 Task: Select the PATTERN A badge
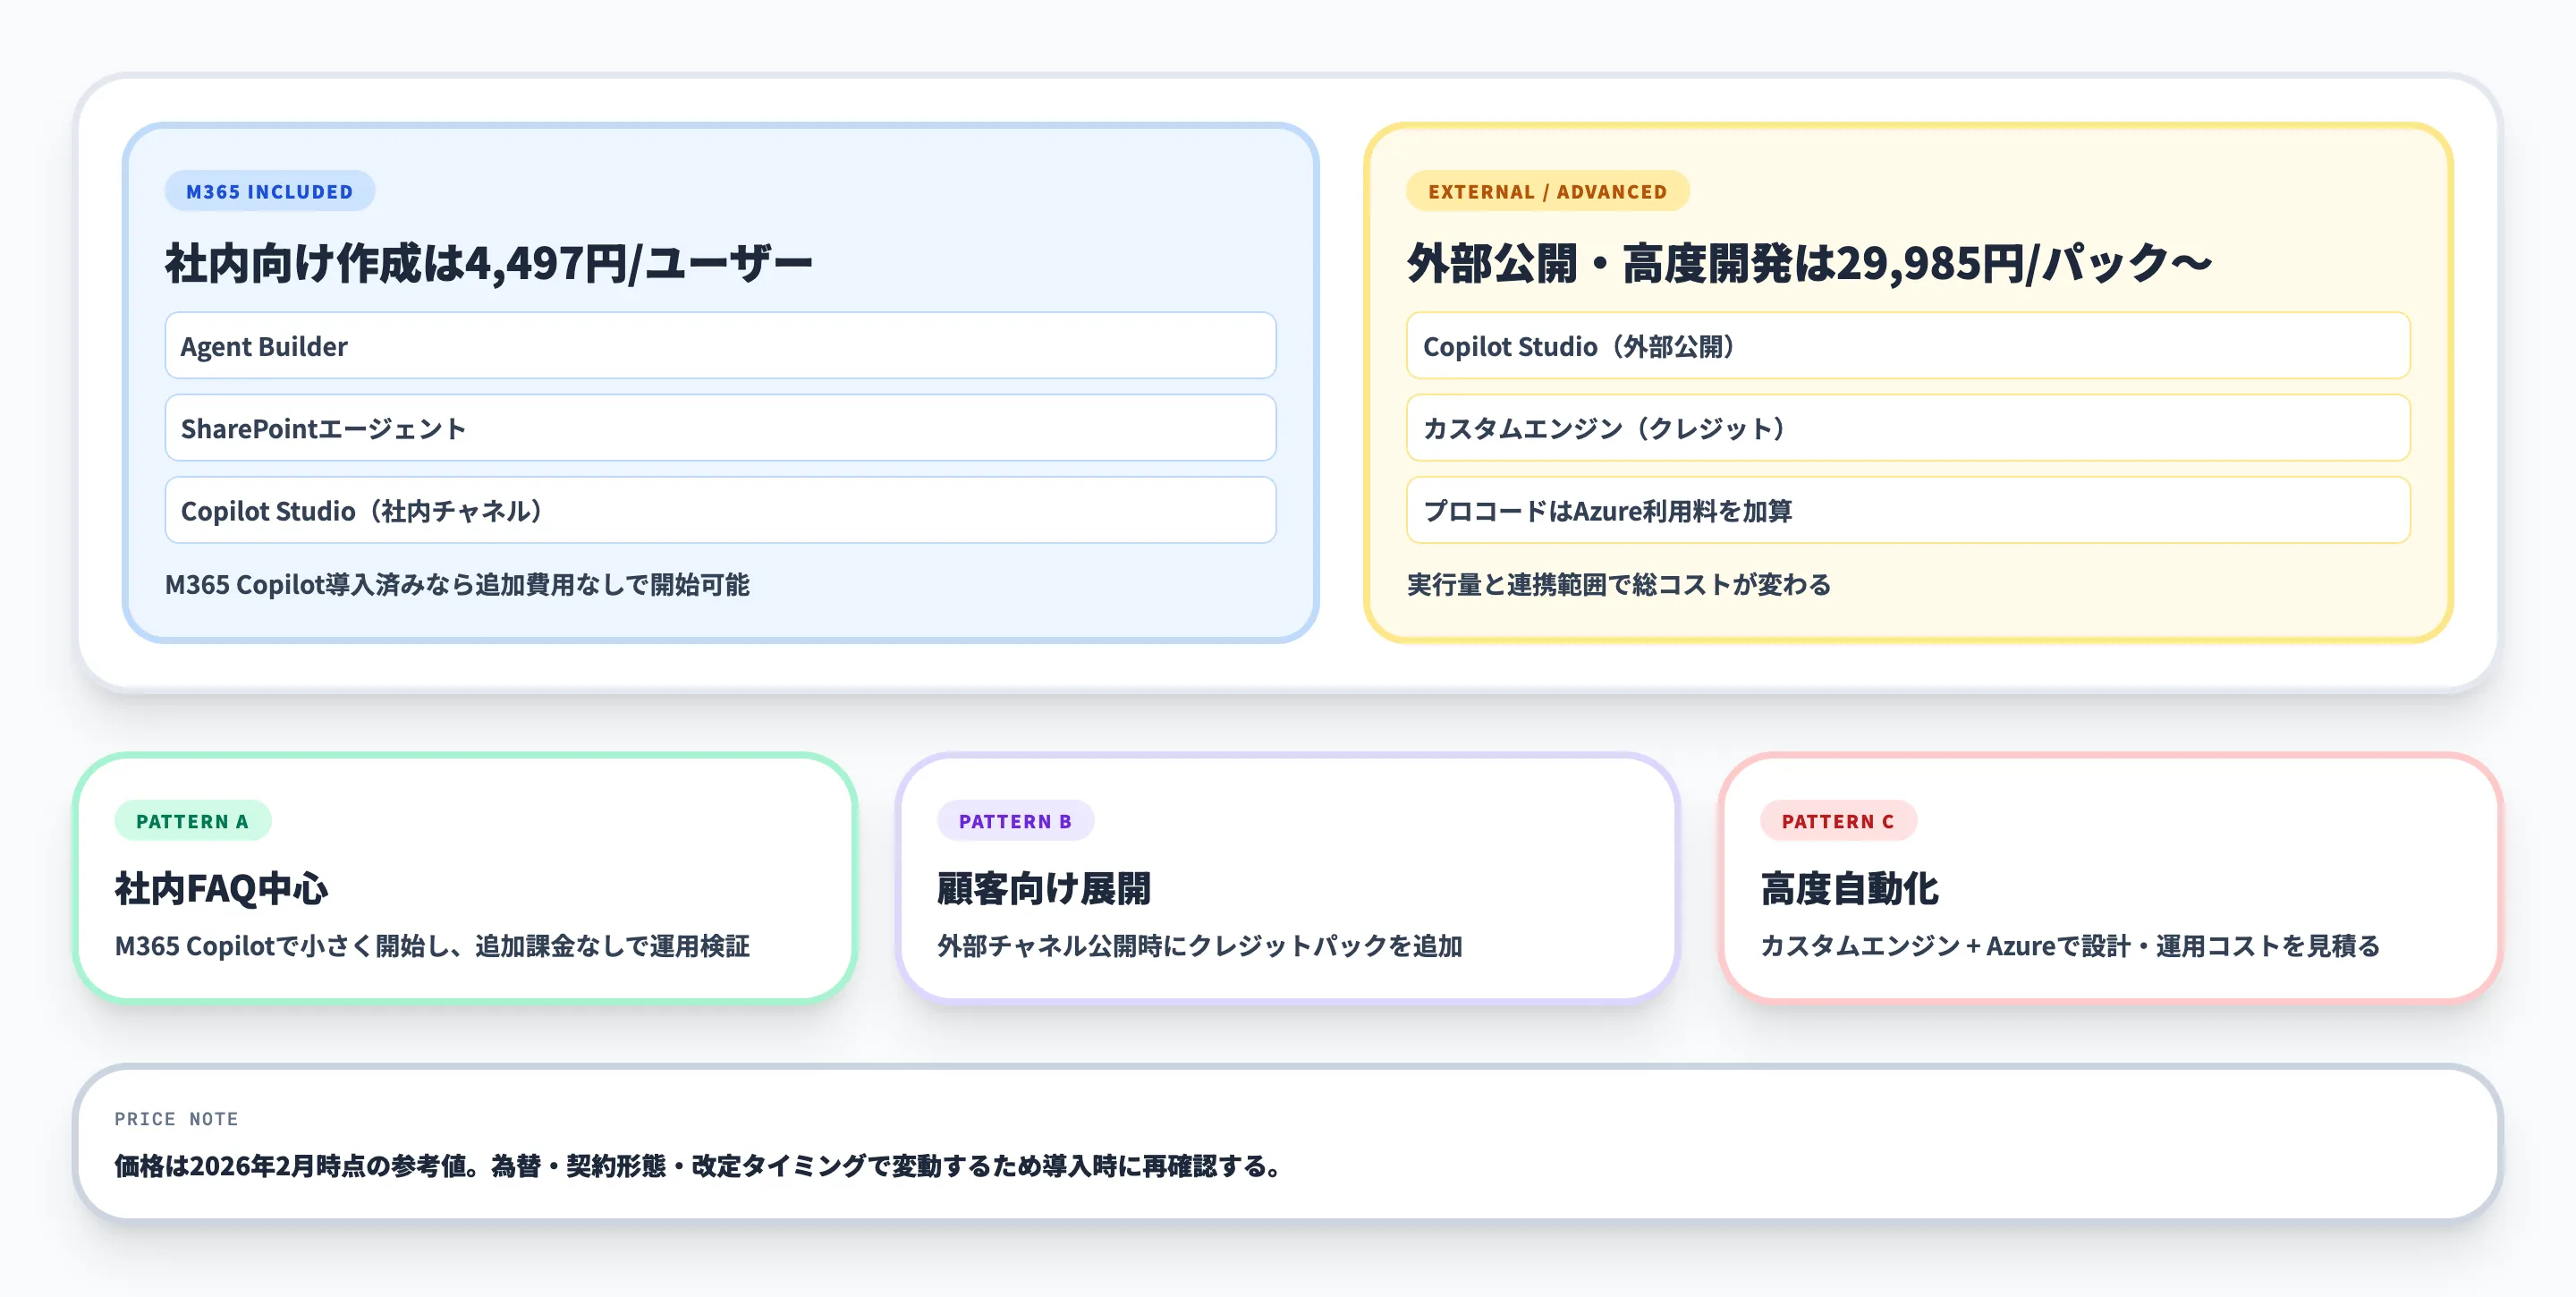pos(192,822)
